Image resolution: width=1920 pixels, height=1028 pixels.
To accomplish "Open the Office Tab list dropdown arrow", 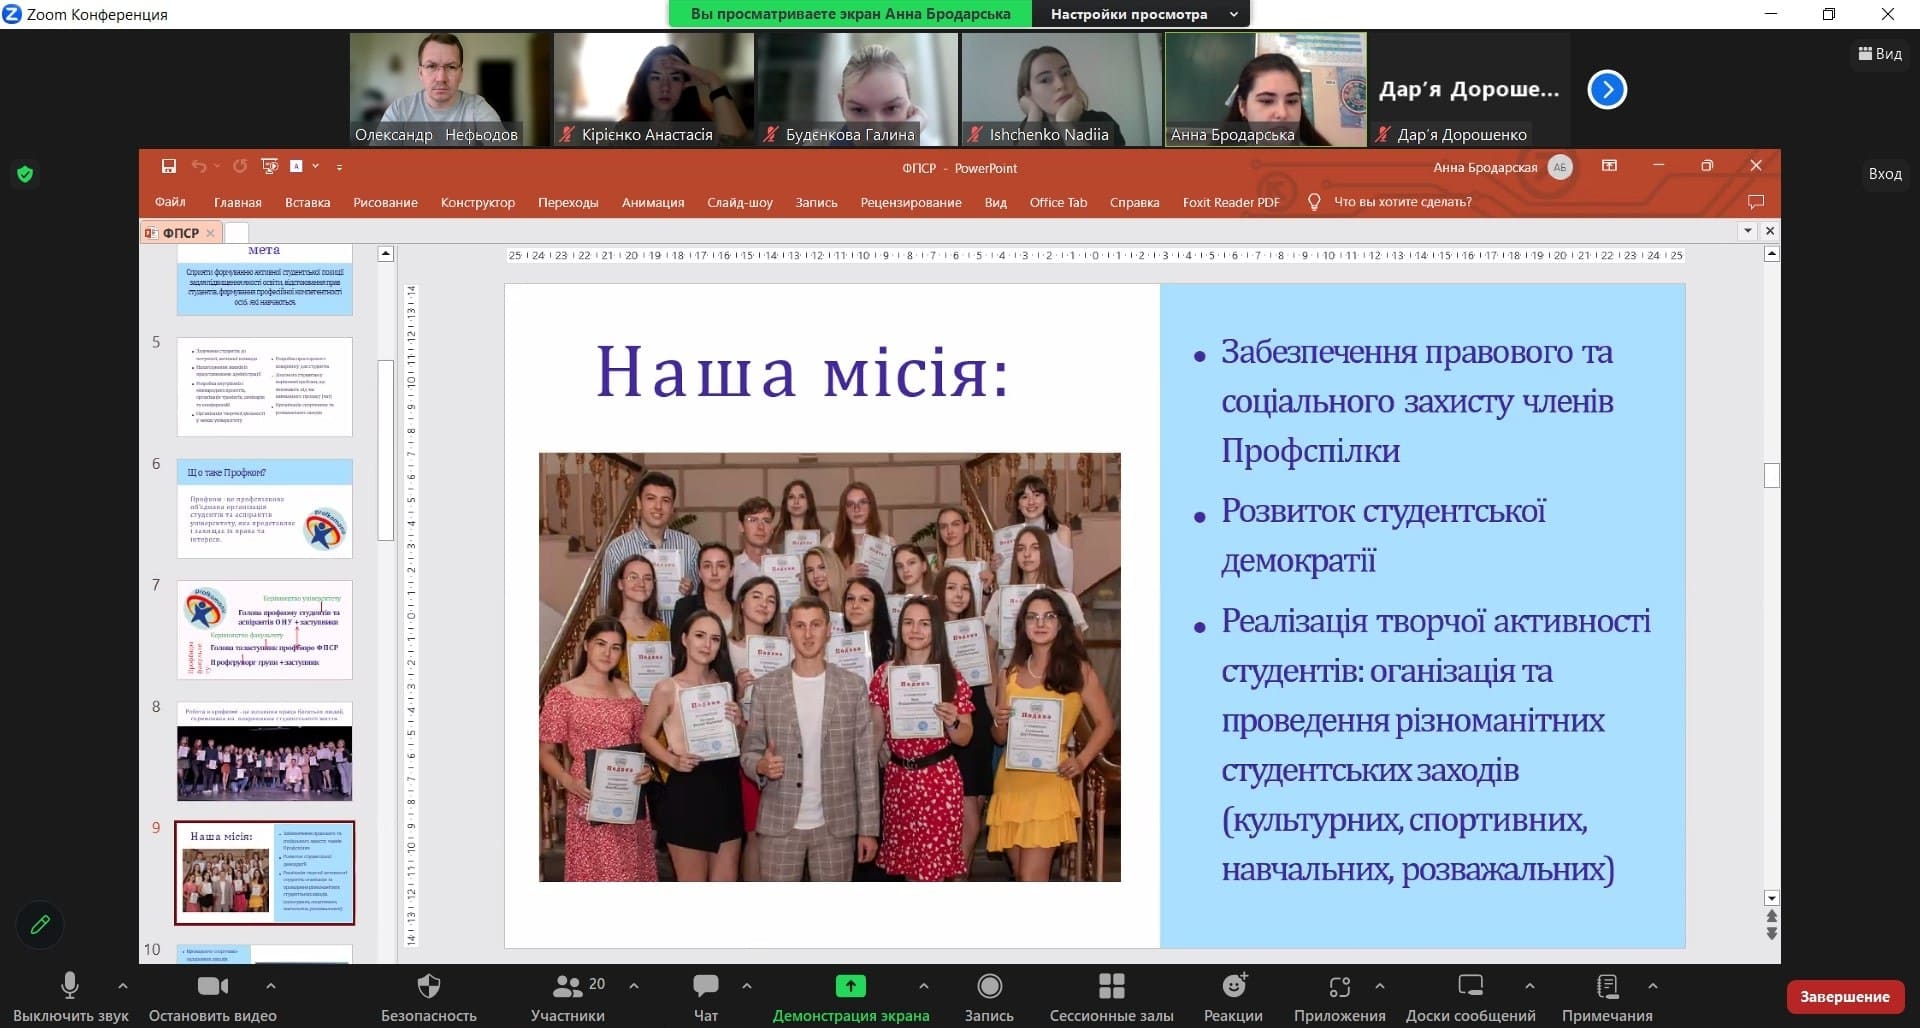I will [1748, 231].
